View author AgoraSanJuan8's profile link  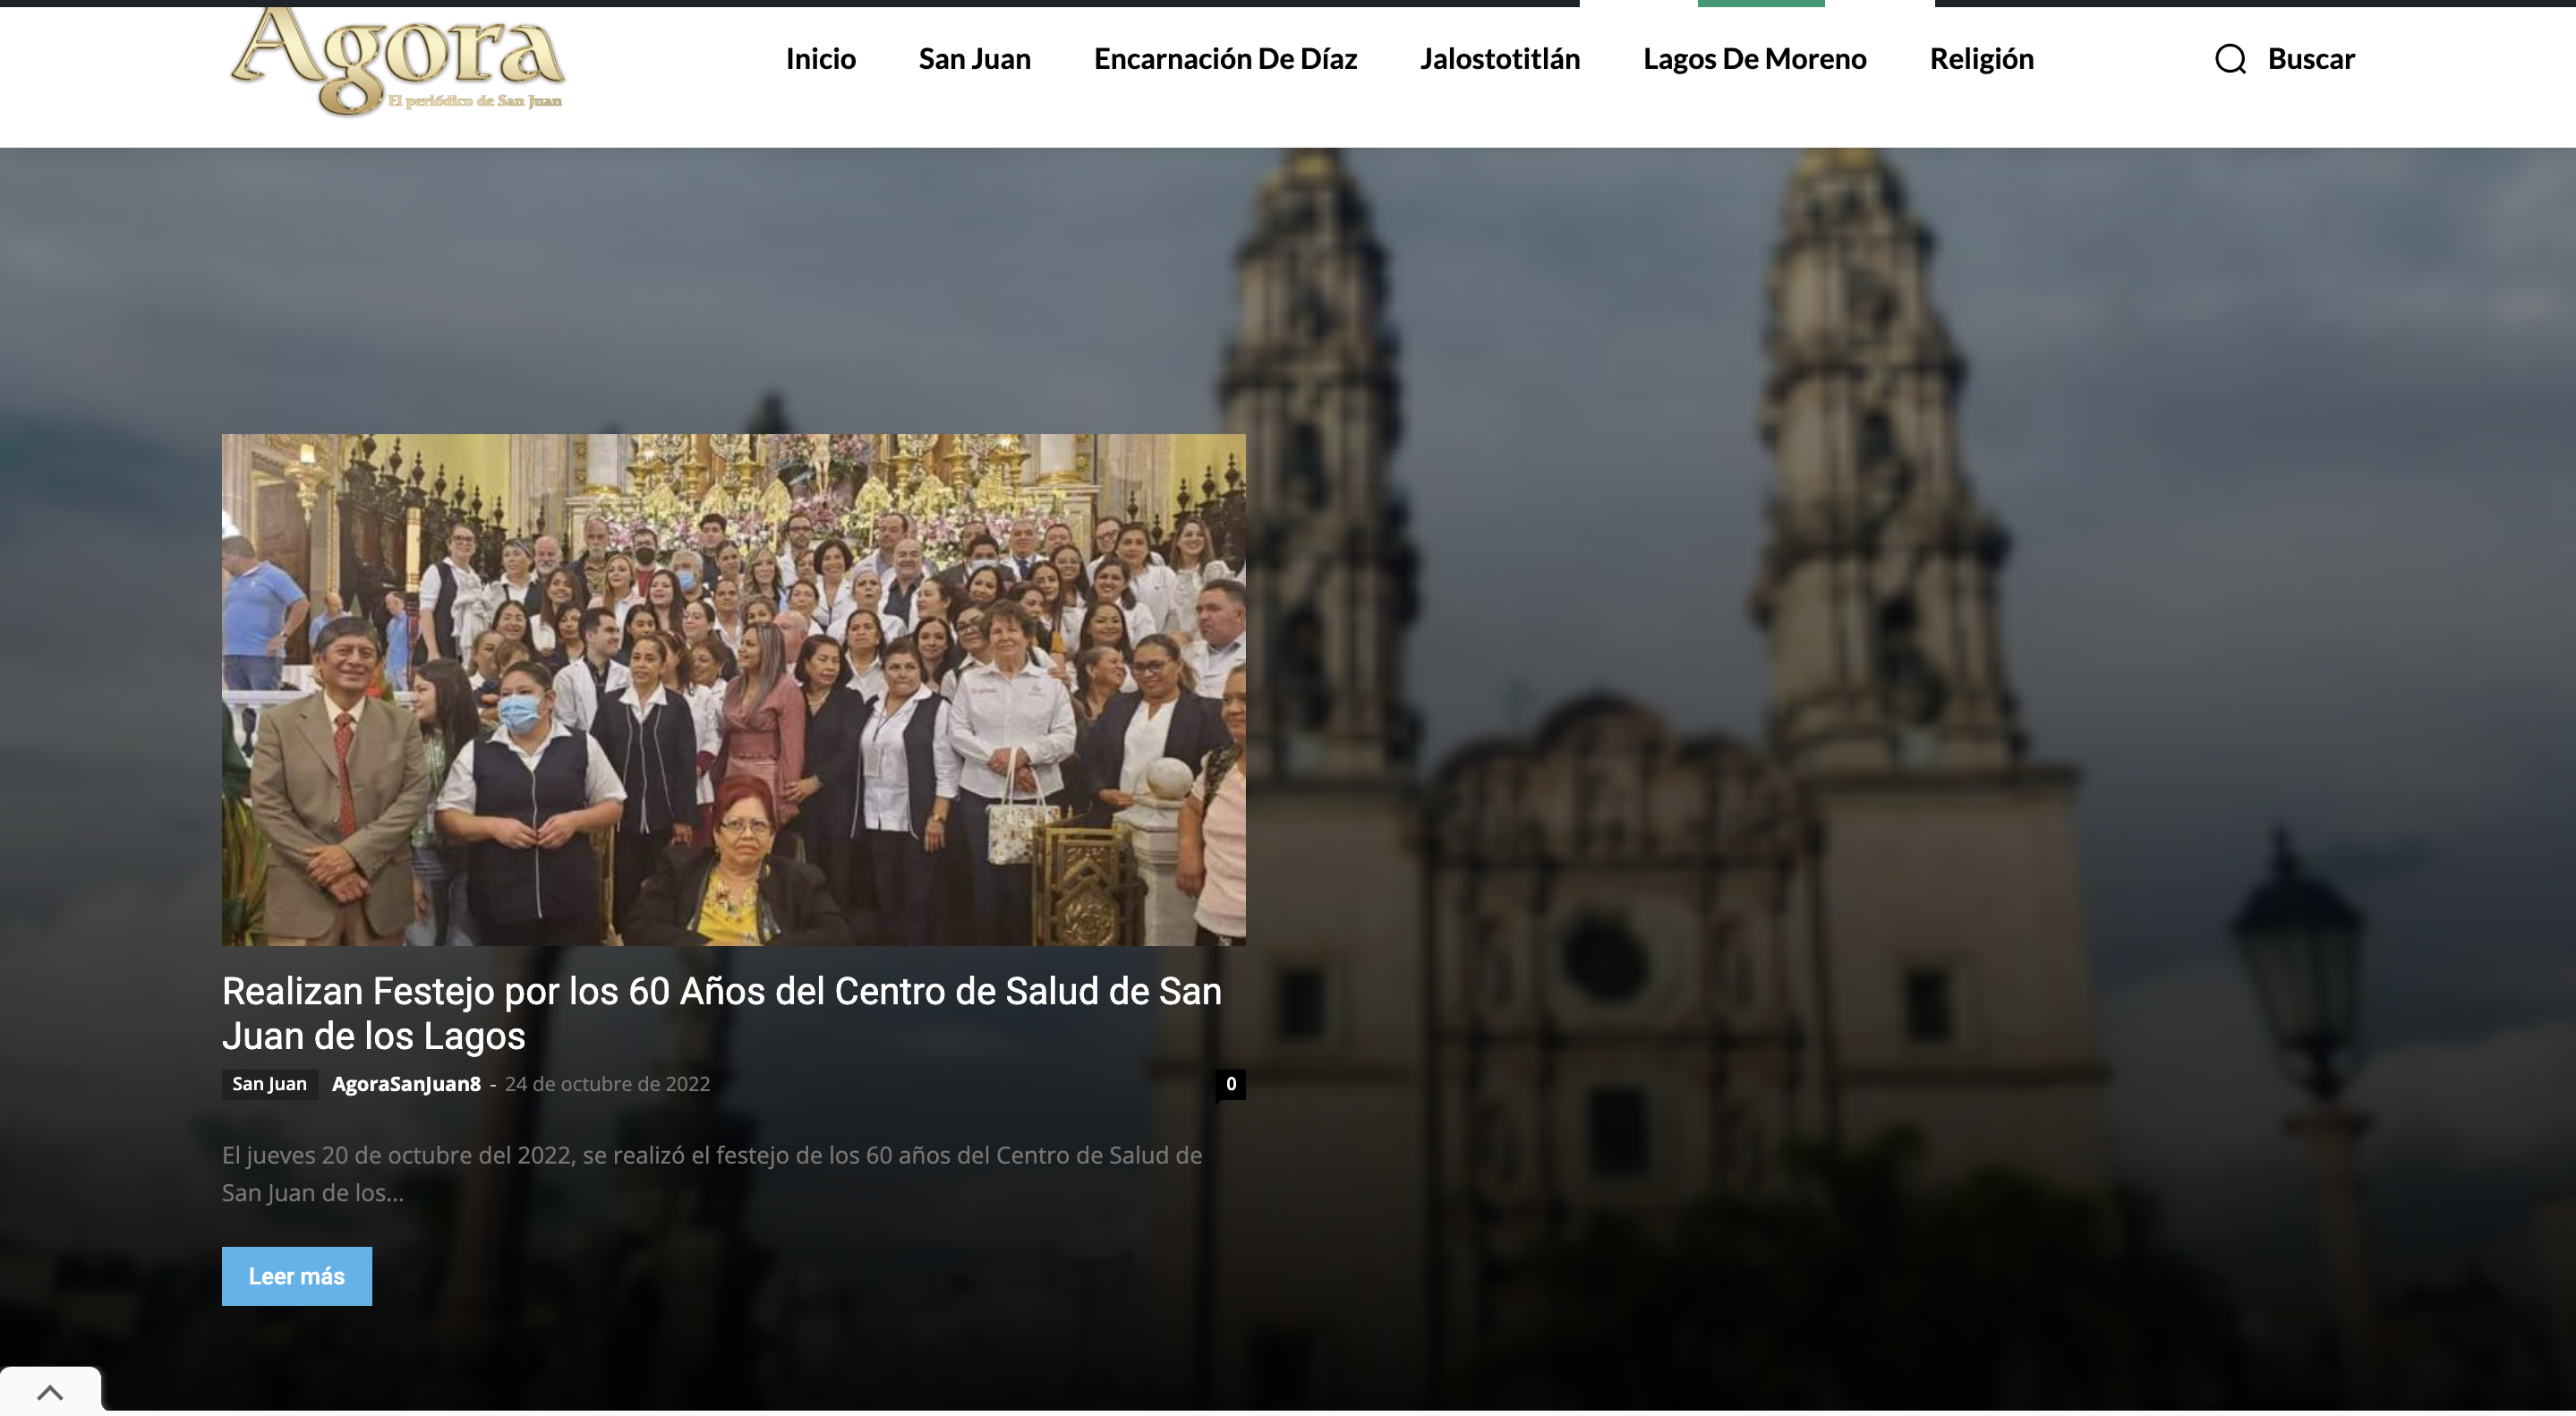(406, 1084)
